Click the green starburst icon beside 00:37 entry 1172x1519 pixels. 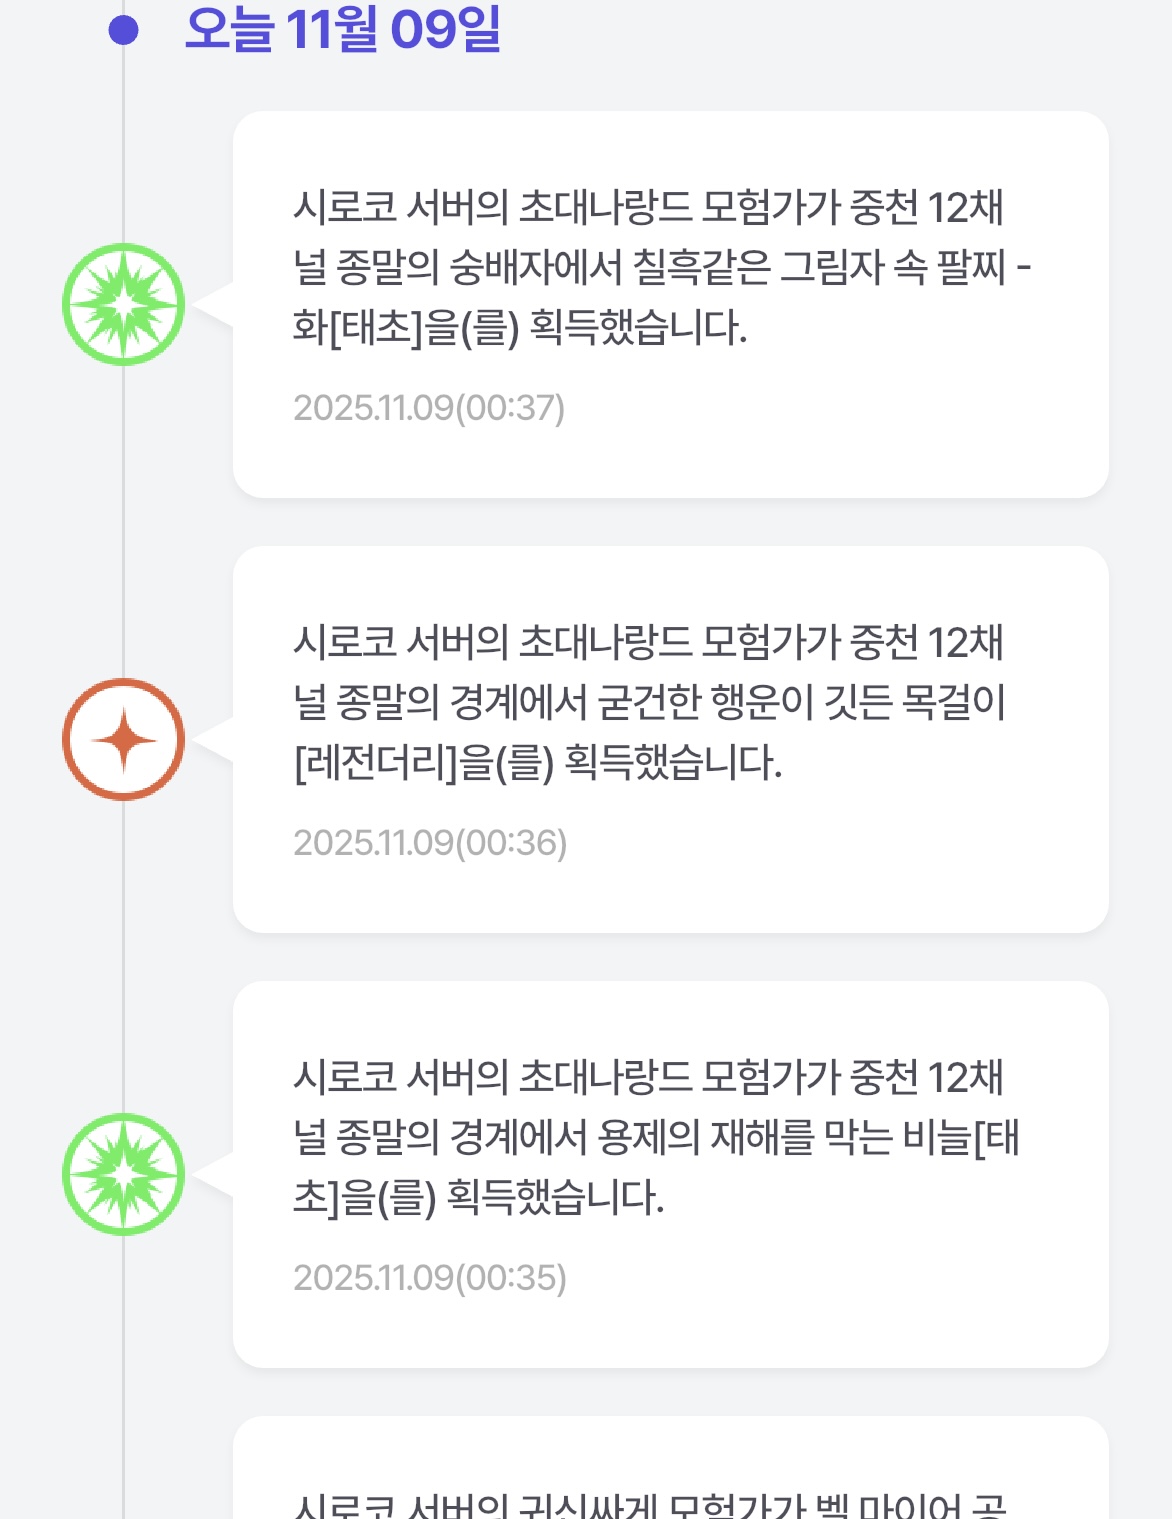(x=124, y=304)
